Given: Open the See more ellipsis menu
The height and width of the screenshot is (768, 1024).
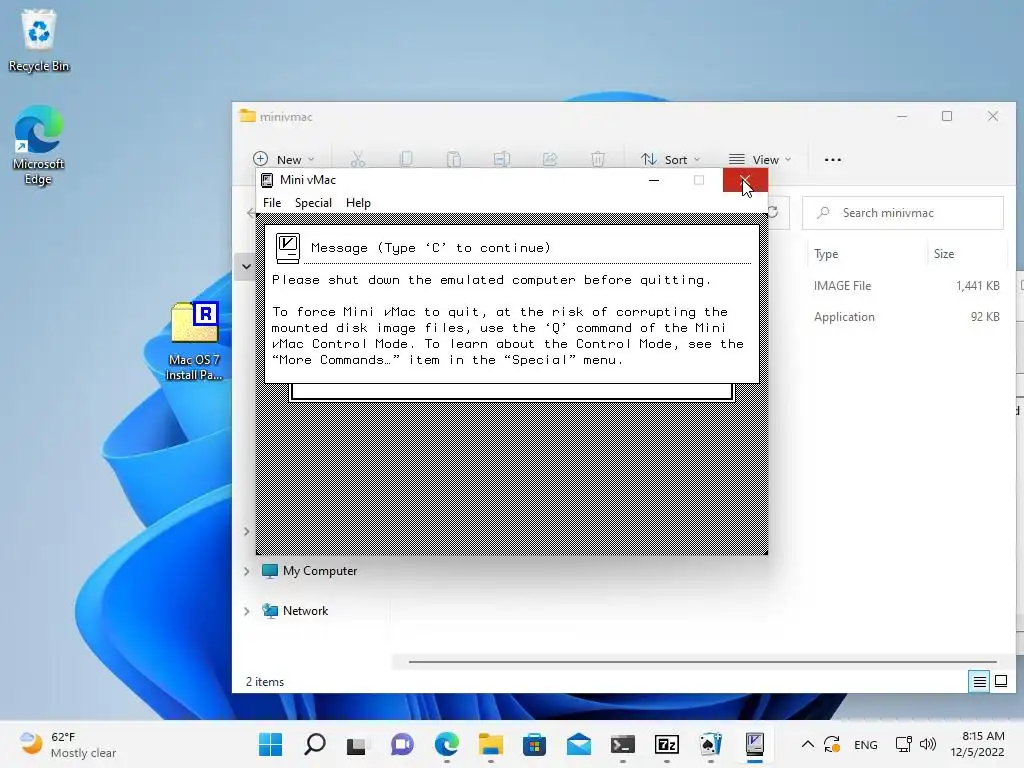Looking at the screenshot, I should pyautogui.click(x=833, y=159).
